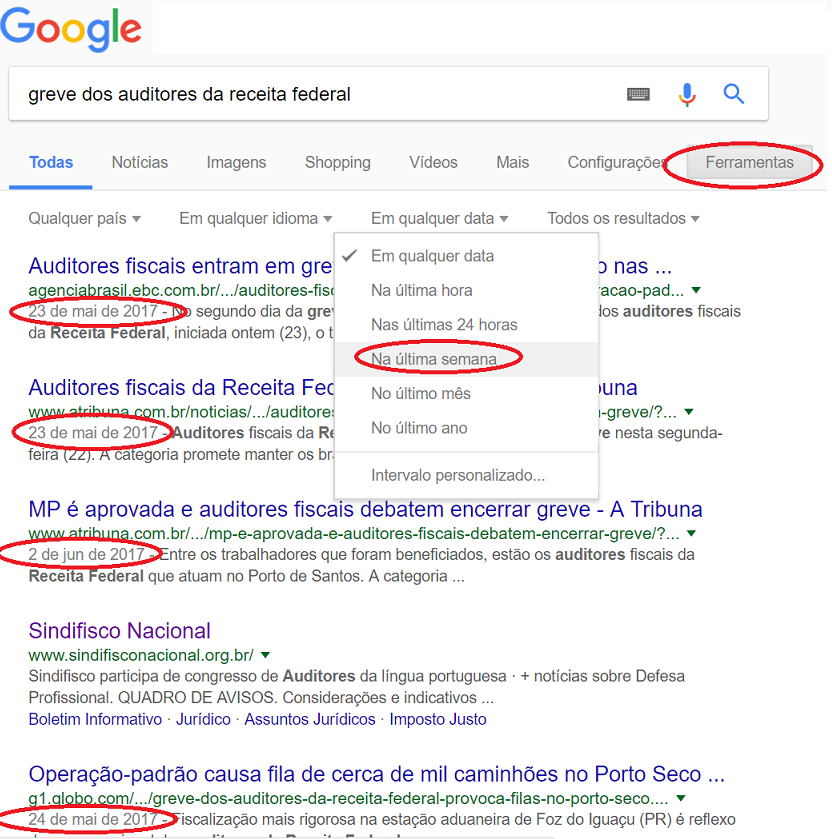Click the Ferramentas button
The height and width of the screenshot is (839, 832).
click(750, 162)
